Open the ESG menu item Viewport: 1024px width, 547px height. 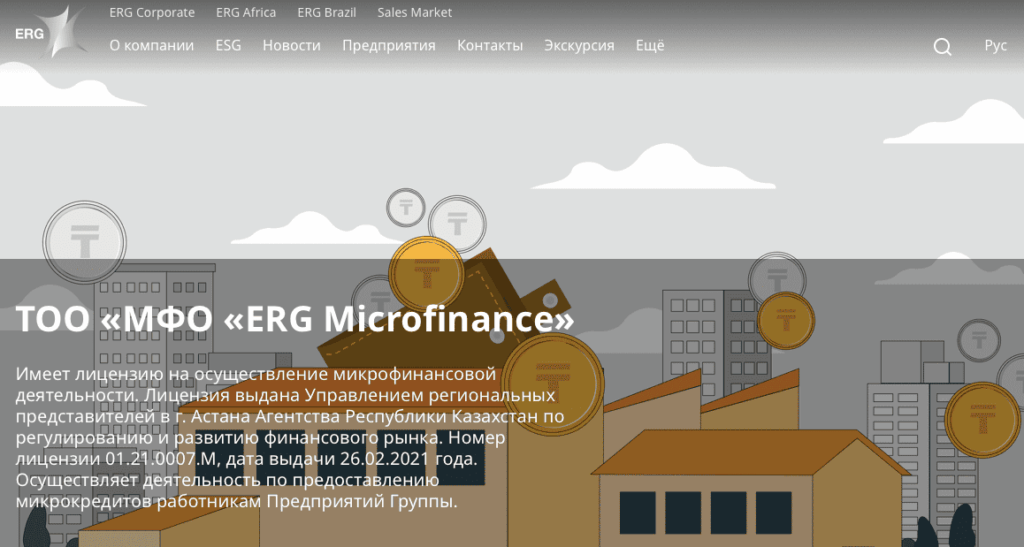pyautogui.click(x=228, y=46)
